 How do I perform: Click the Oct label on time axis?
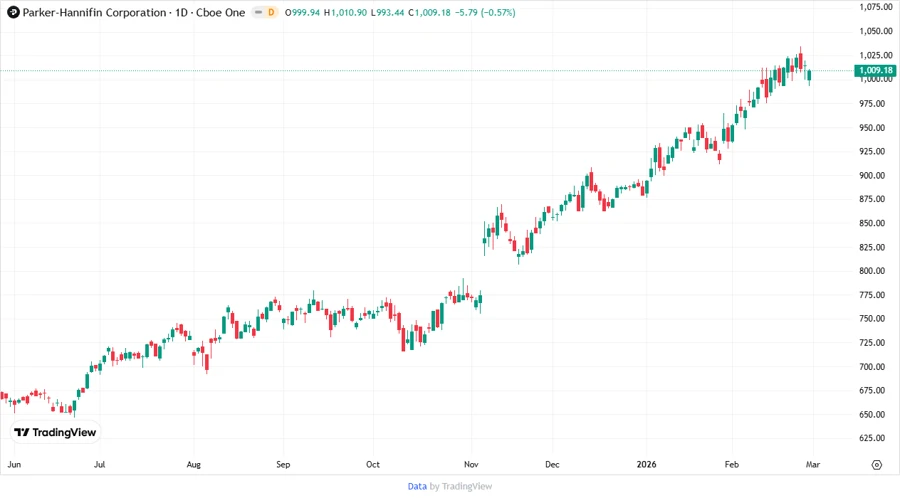coord(373,464)
